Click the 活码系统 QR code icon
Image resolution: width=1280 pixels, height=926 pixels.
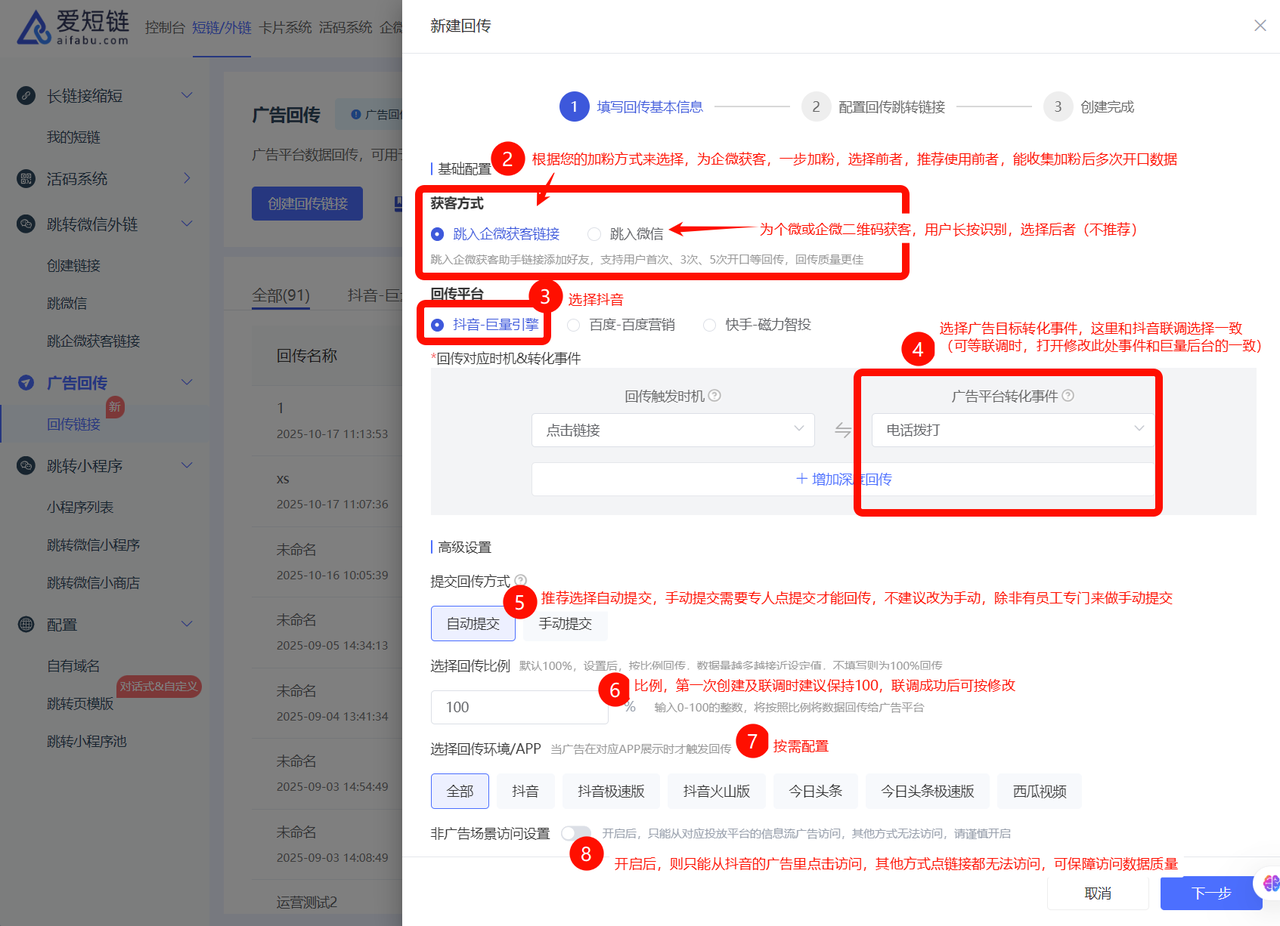[x=27, y=179]
